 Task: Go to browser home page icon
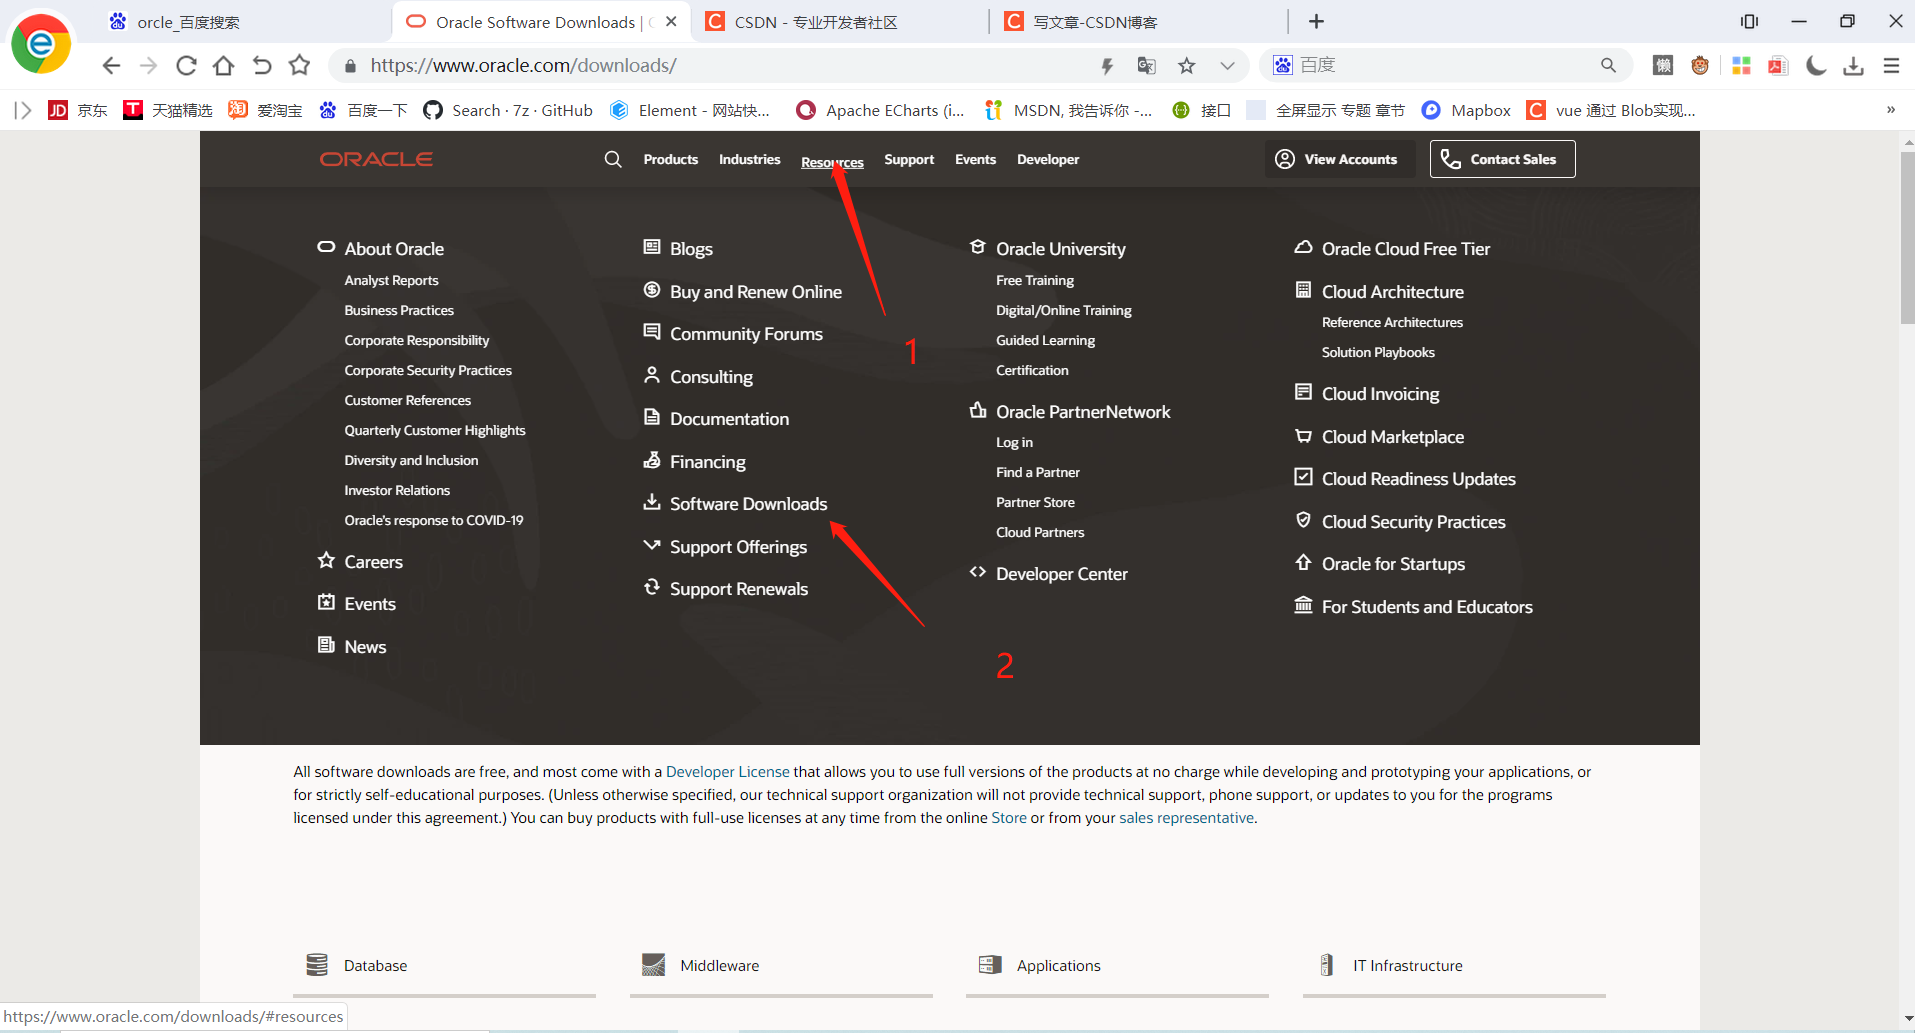224,65
